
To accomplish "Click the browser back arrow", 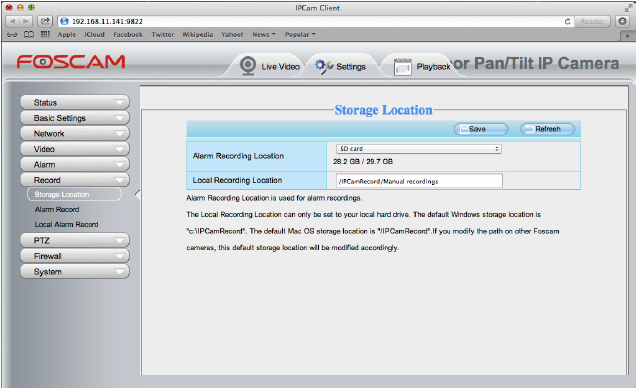I will click(x=13, y=21).
